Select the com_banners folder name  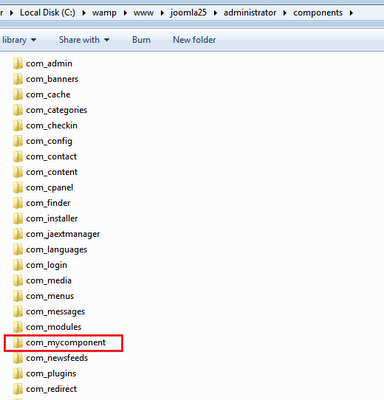click(52, 79)
